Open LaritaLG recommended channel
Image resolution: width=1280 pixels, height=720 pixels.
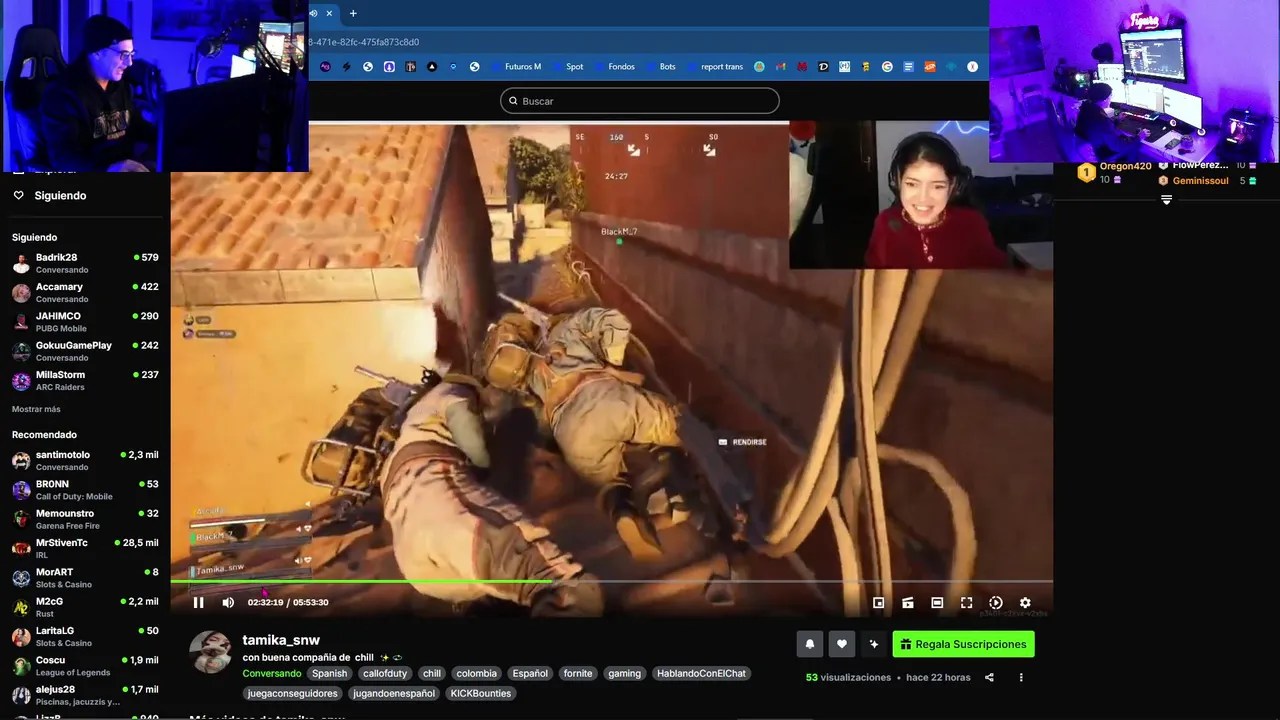[85, 636]
